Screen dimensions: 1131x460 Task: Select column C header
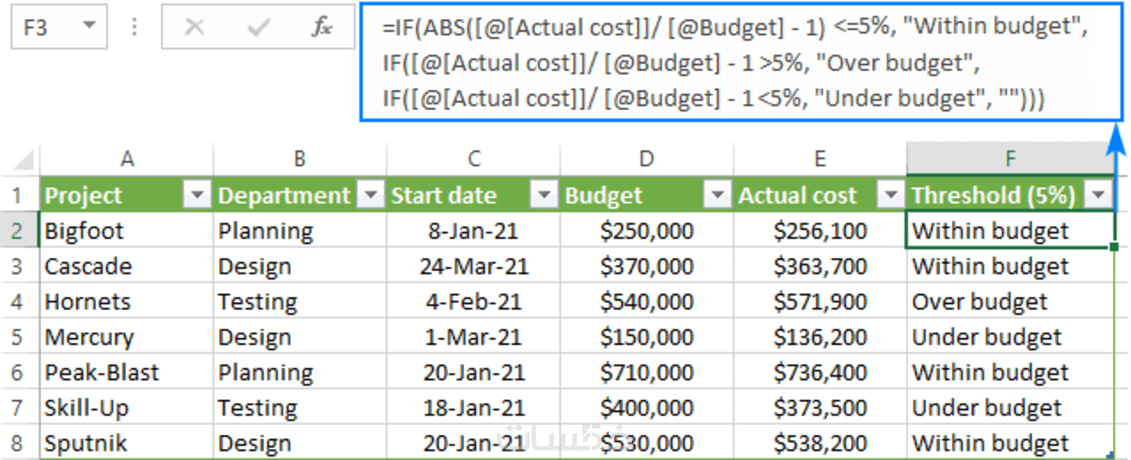coord(473,158)
